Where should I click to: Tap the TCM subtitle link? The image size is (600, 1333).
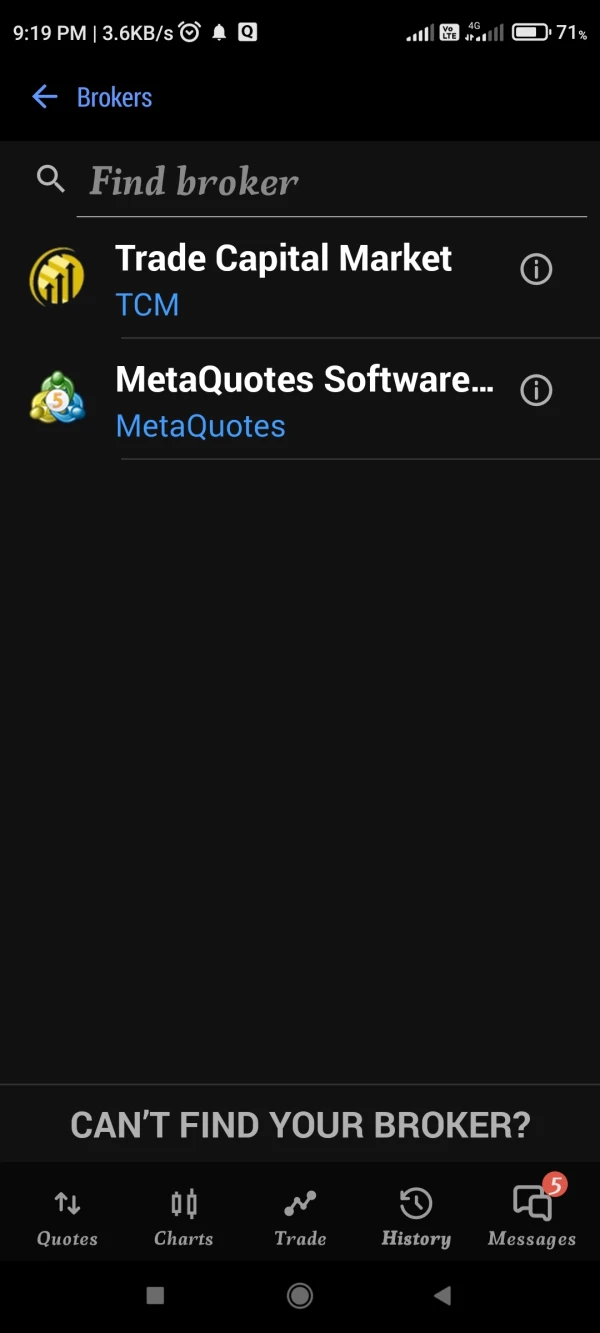click(147, 304)
